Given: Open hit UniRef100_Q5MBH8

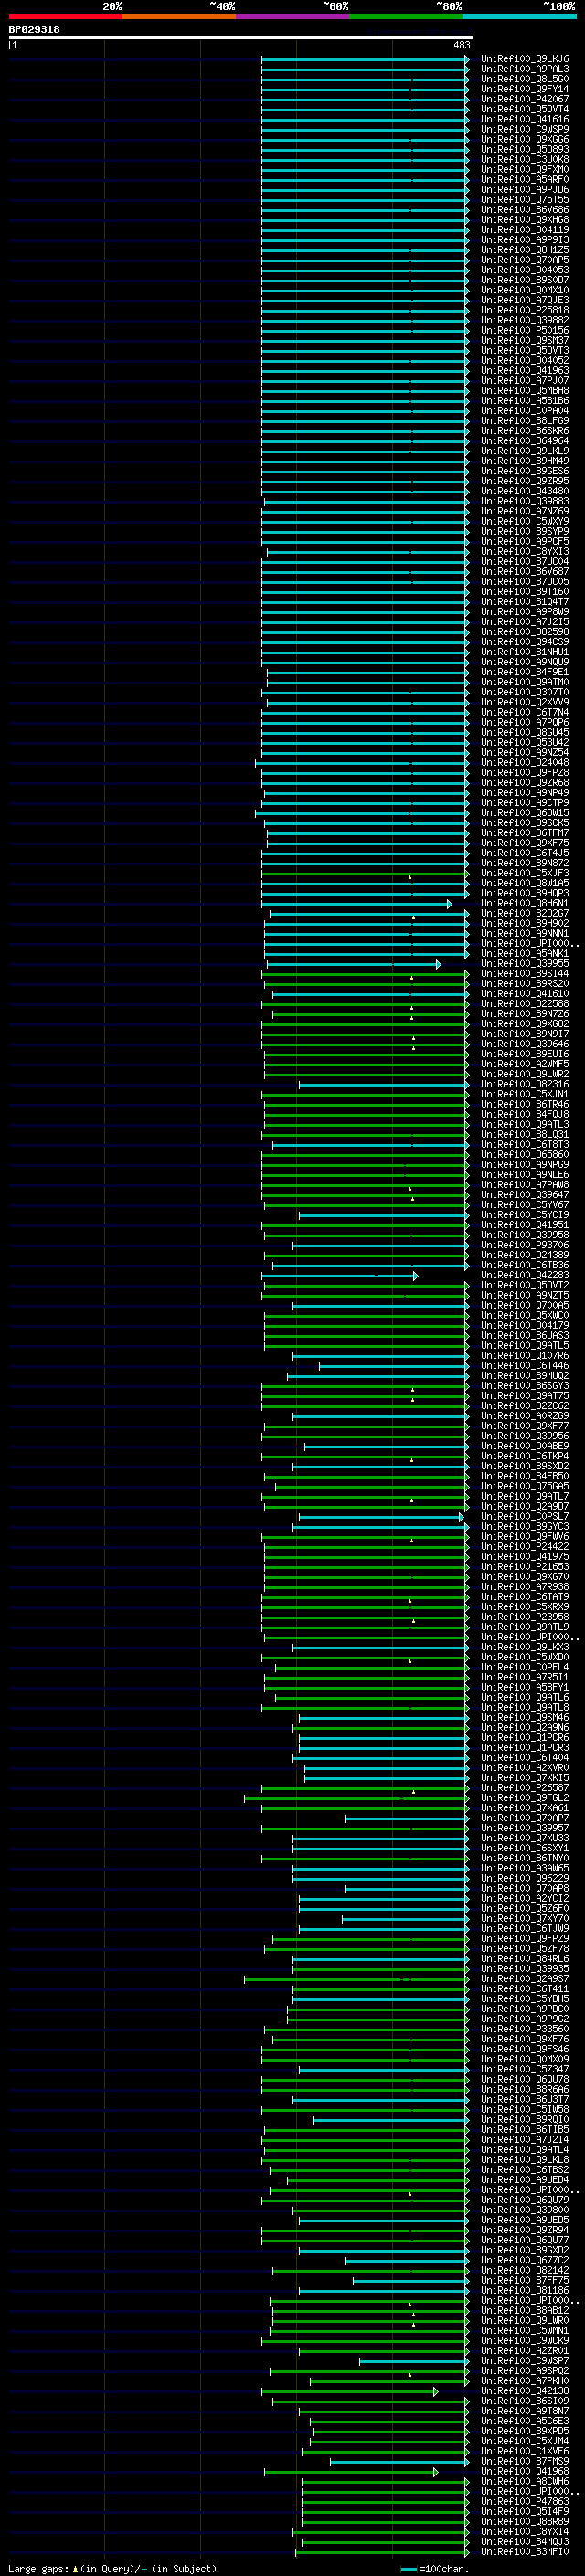Looking at the screenshot, I should (524, 391).
